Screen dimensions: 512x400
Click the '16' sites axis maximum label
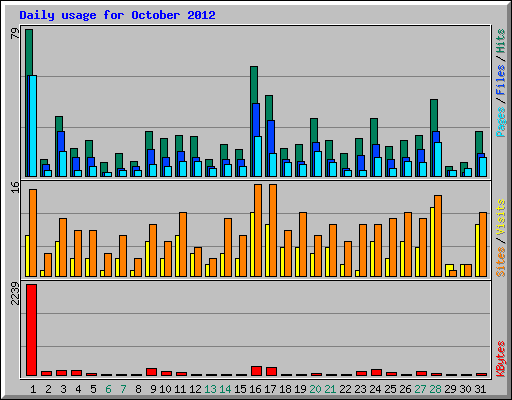15,187
